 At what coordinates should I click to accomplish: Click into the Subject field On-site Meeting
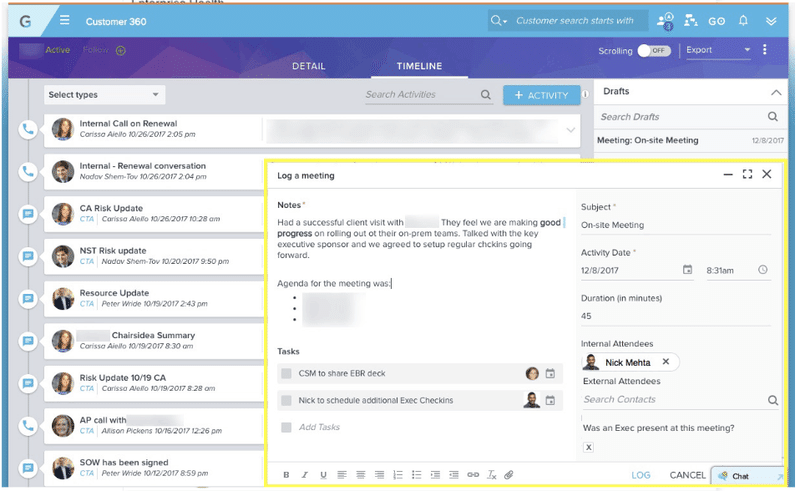click(x=676, y=225)
